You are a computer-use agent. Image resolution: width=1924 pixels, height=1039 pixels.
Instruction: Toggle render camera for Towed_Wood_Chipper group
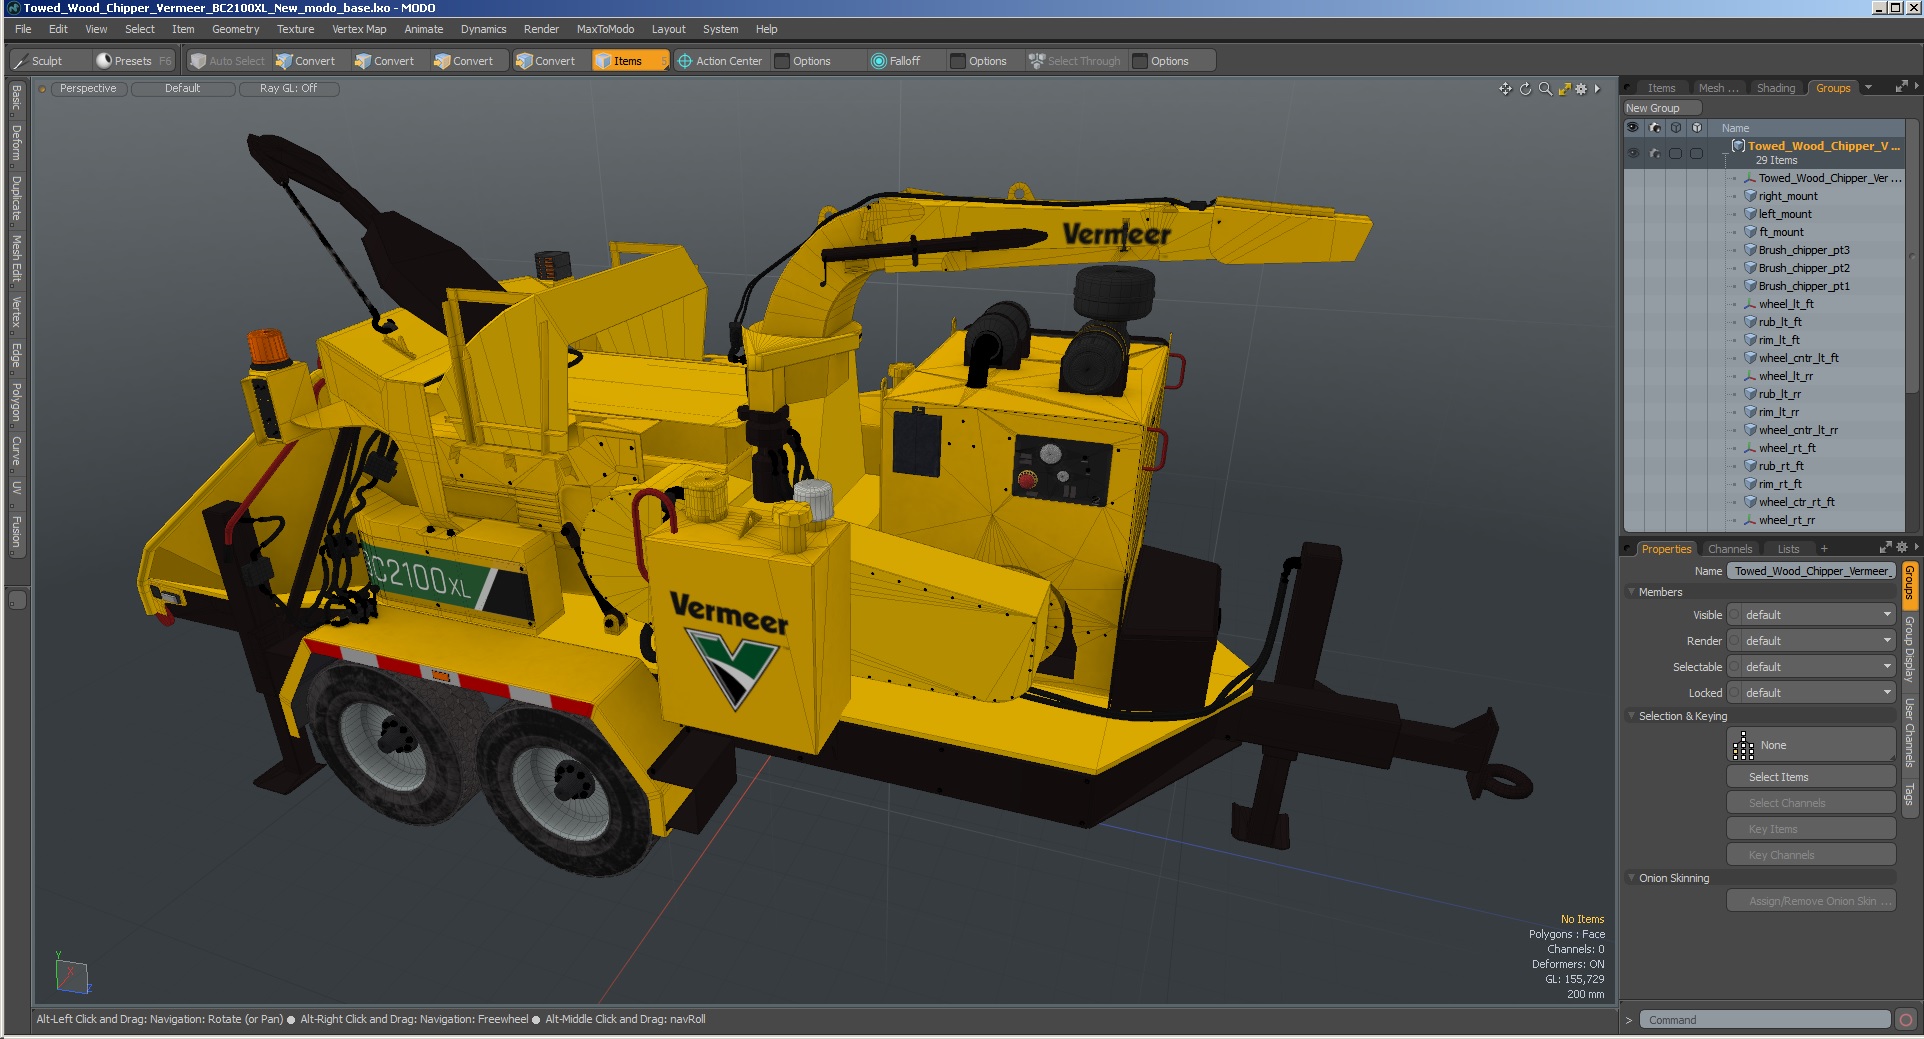(x=1654, y=153)
